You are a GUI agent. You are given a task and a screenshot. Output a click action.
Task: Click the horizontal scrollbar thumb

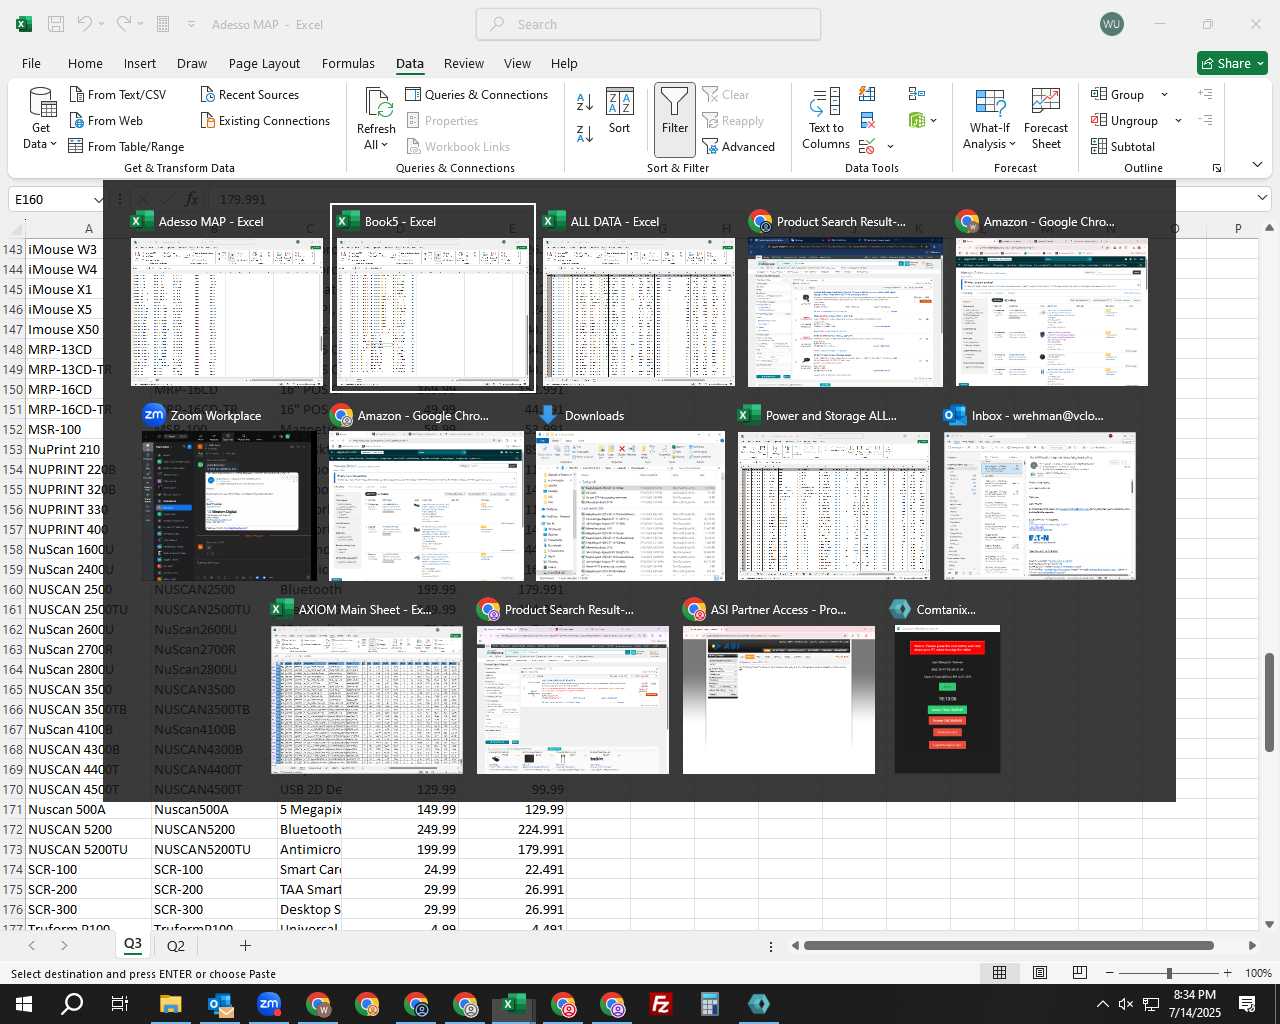tap(1008, 945)
